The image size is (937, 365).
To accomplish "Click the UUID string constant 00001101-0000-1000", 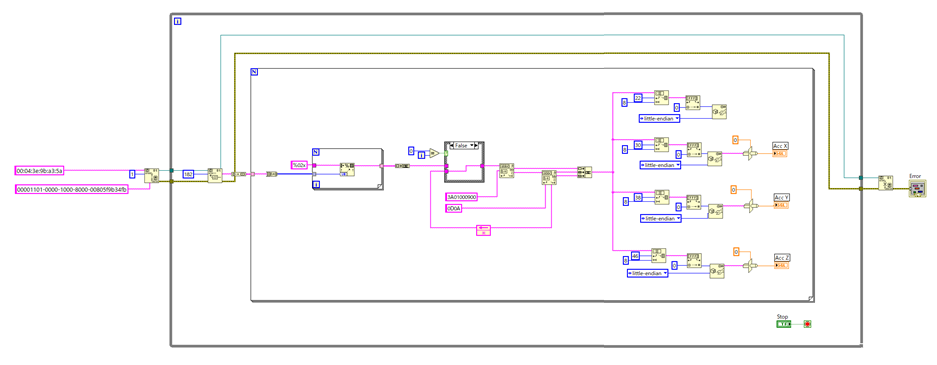I will [x=71, y=190].
